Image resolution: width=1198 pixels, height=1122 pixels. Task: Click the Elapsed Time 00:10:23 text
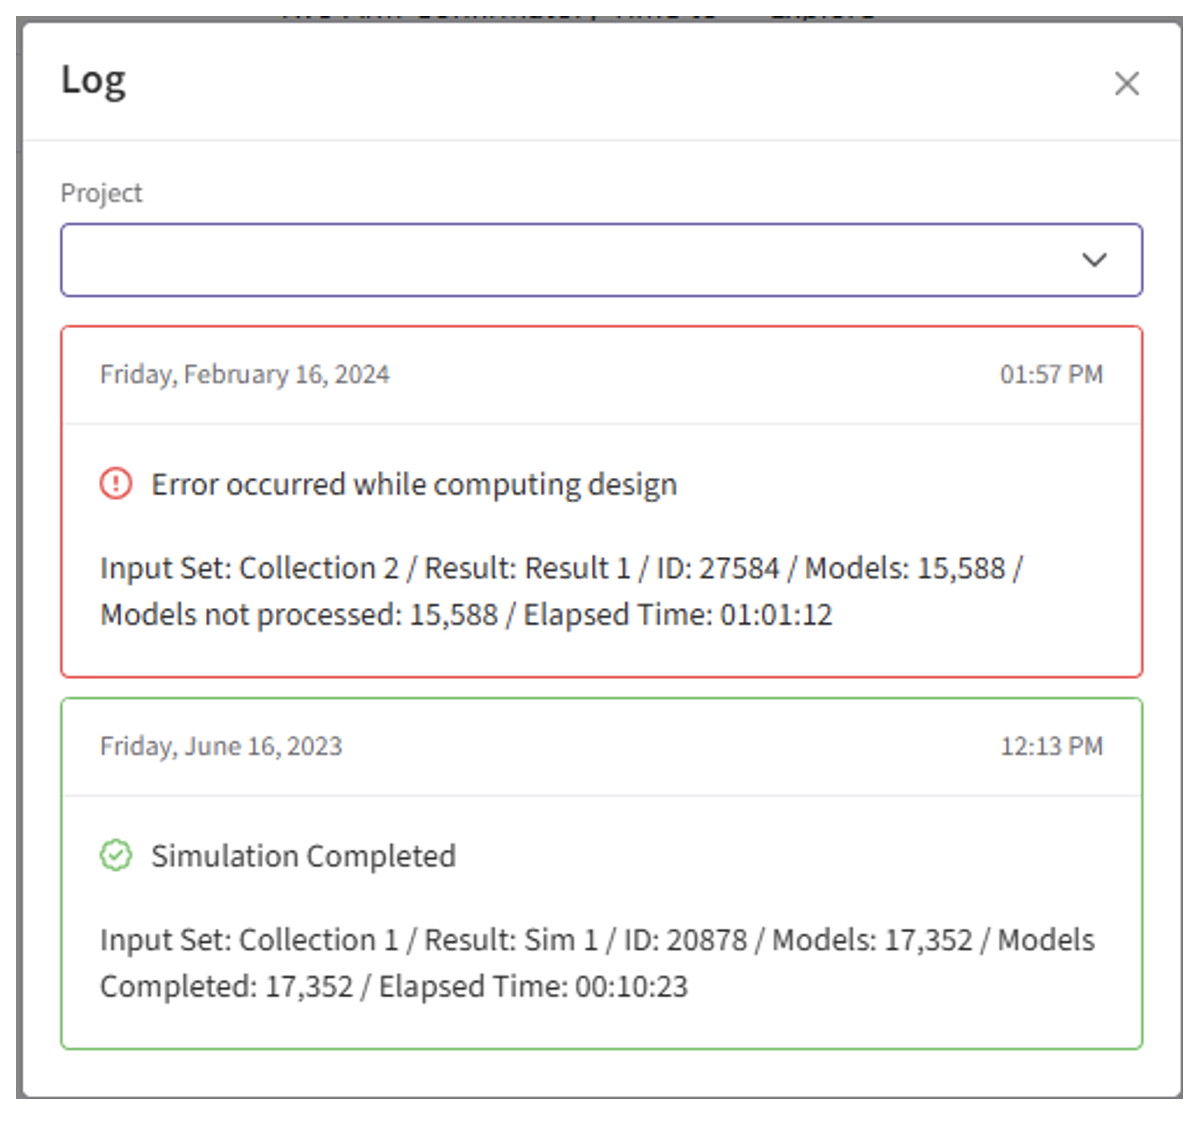pyautogui.click(x=533, y=987)
